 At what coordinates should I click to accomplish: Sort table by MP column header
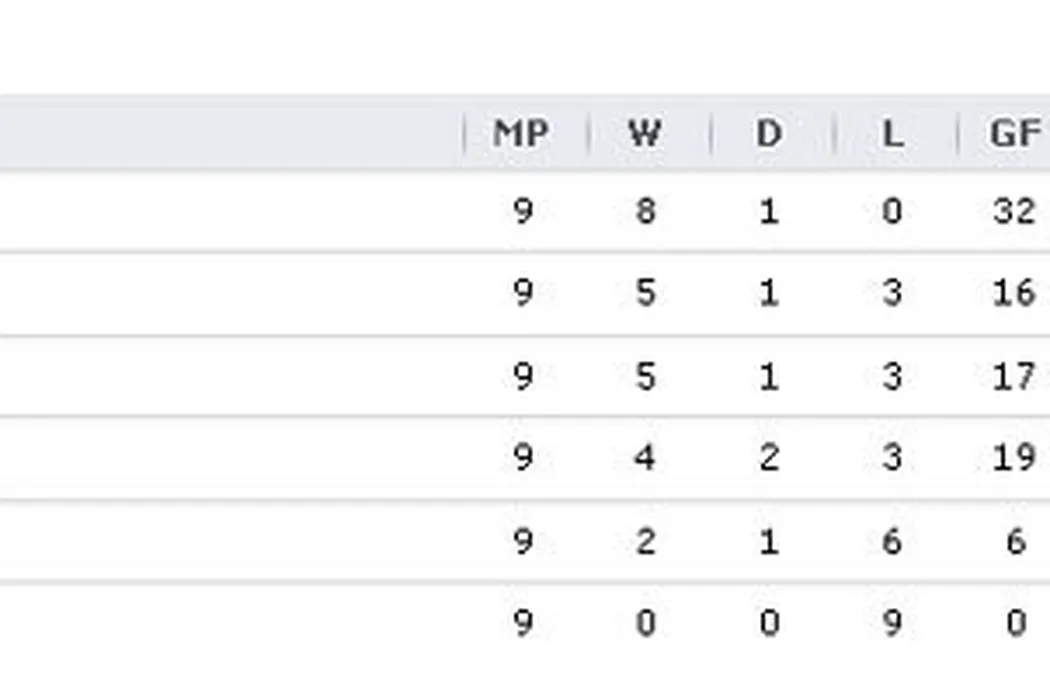coord(520,134)
